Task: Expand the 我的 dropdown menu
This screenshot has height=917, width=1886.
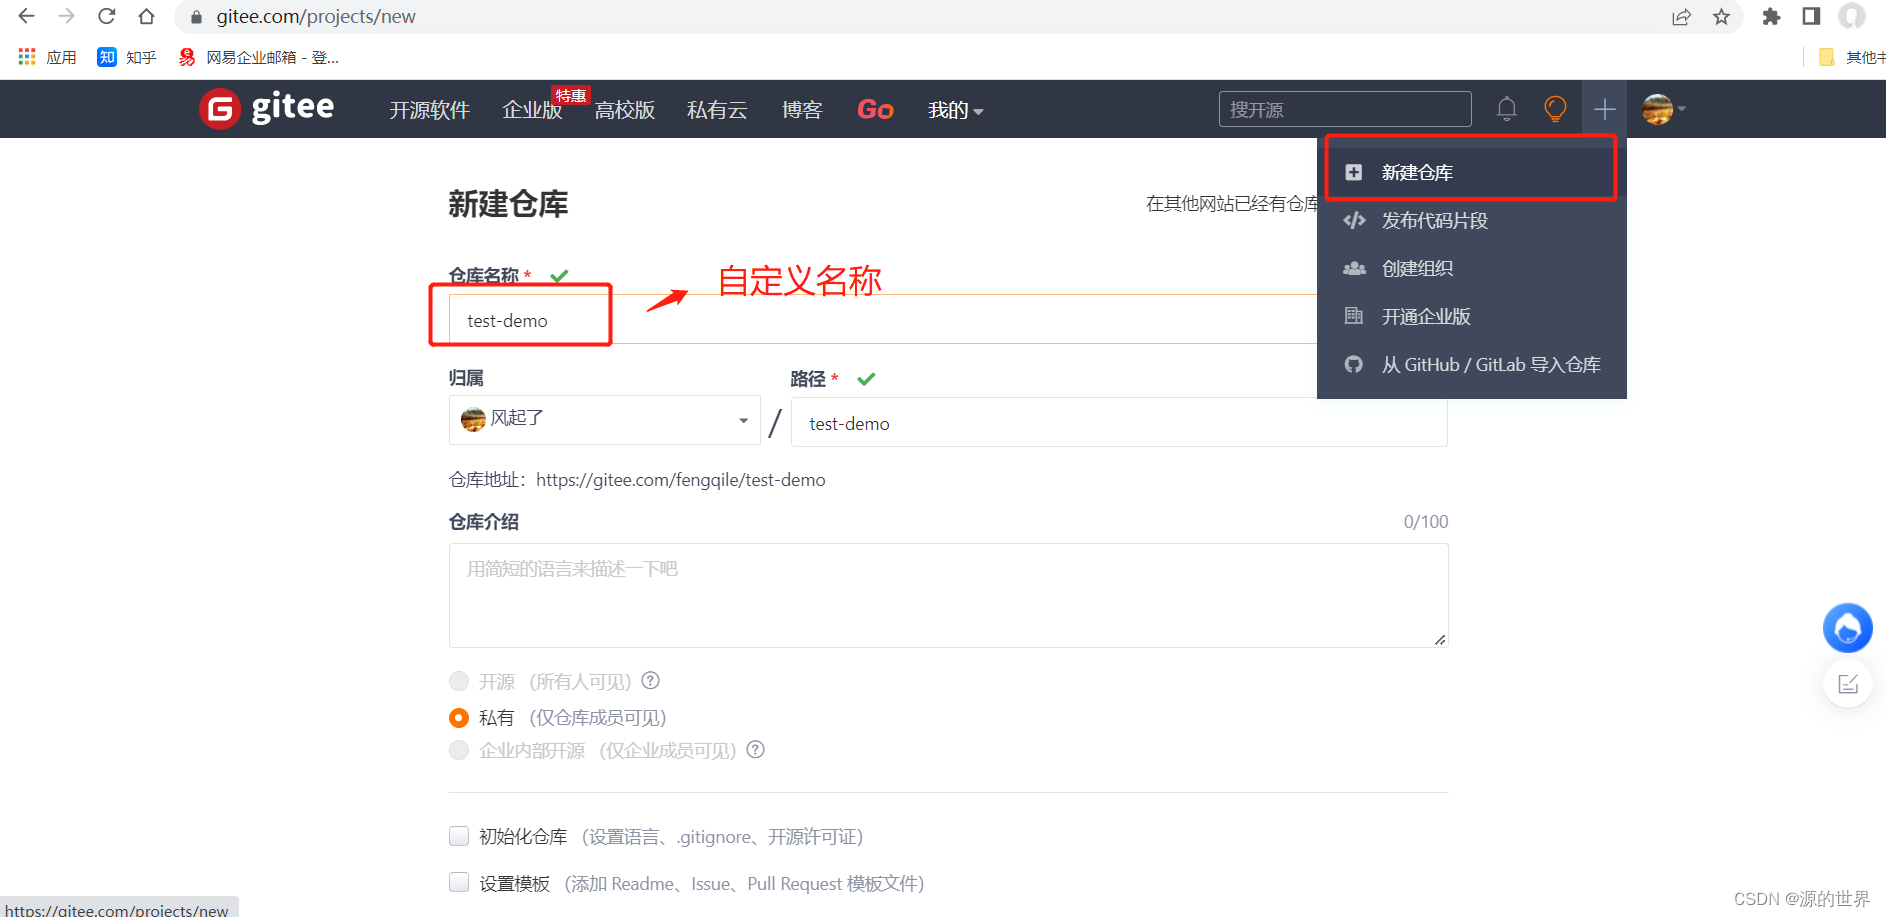Action: click(x=955, y=110)
